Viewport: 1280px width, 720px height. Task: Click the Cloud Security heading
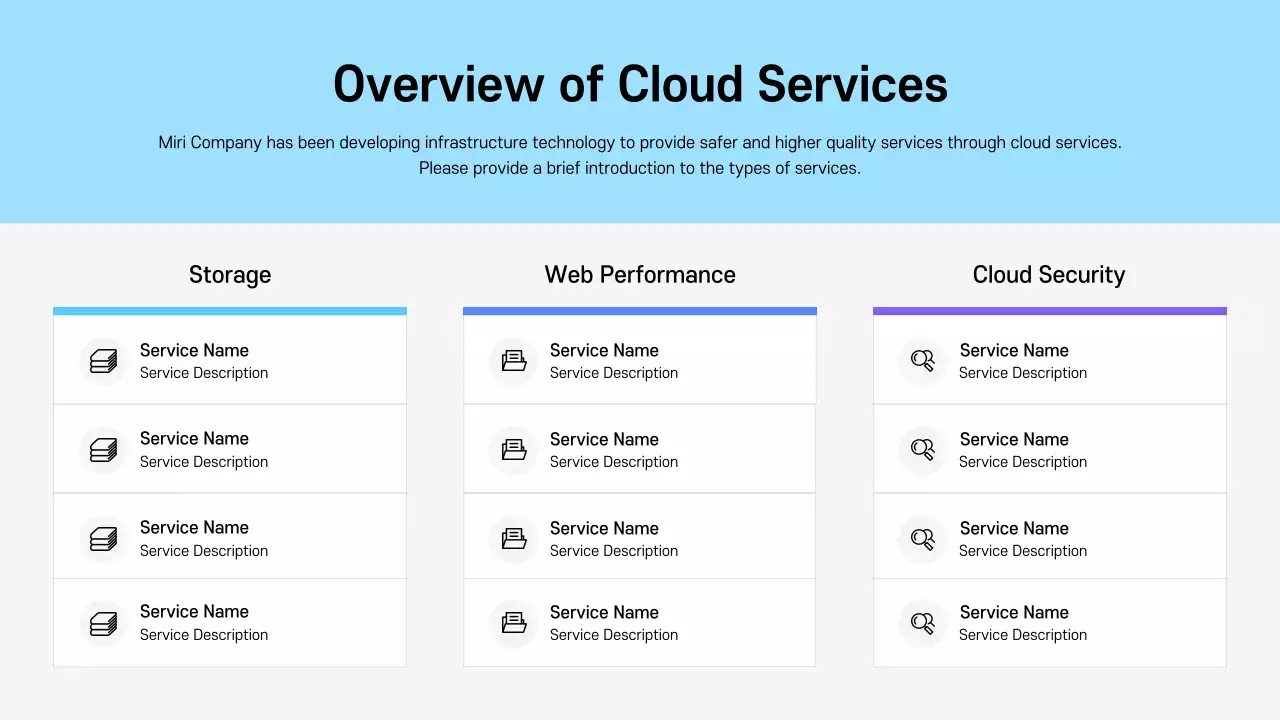coord(1049,274)
